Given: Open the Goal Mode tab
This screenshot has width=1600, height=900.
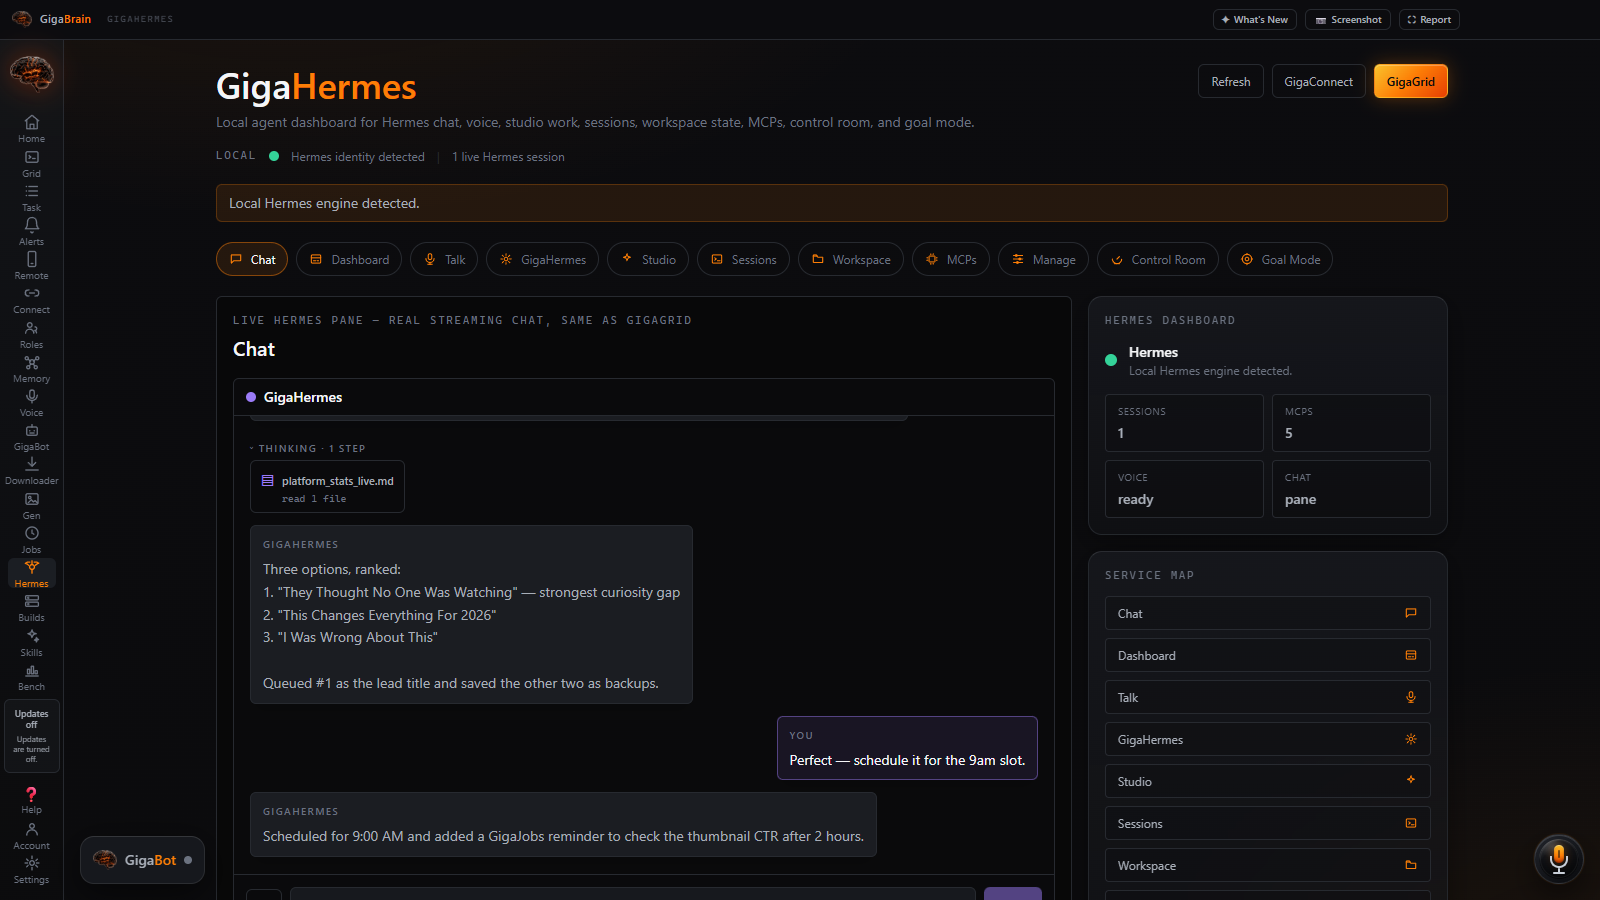Looking at the screenshot, I should click(1280, 259).
